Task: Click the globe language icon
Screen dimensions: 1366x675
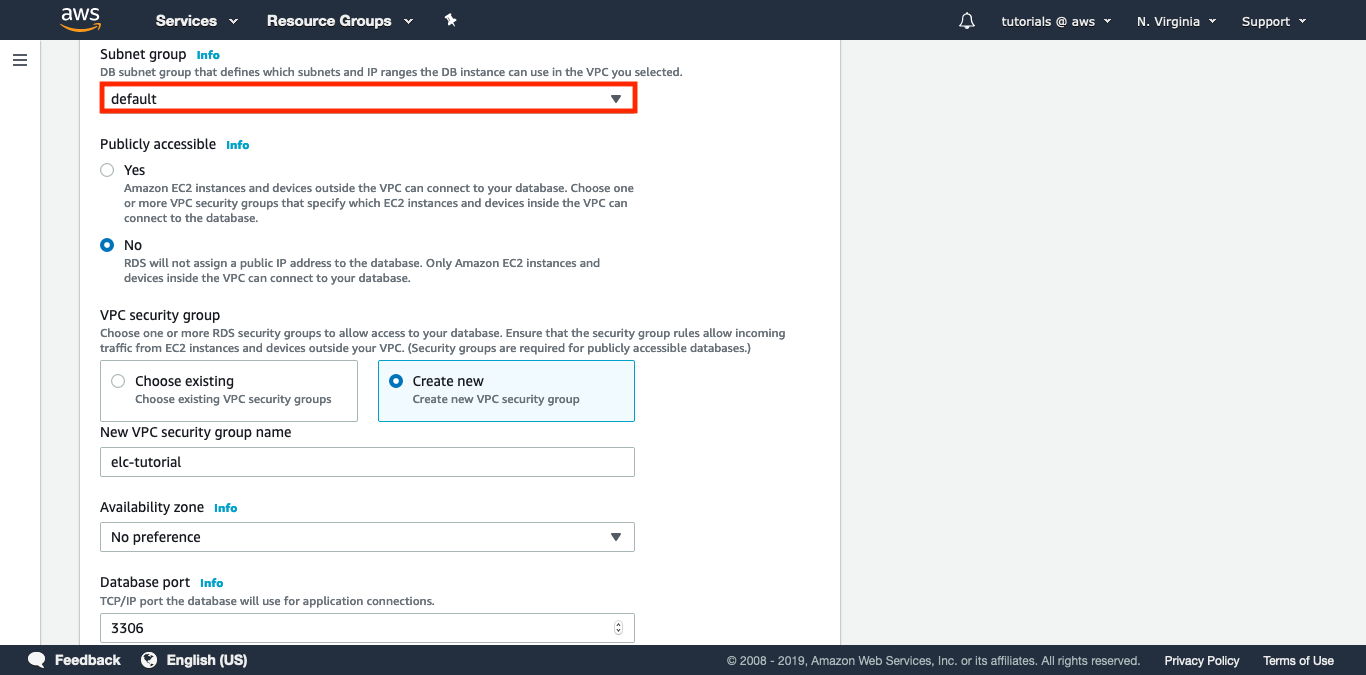Action: [x=149, y=660]
